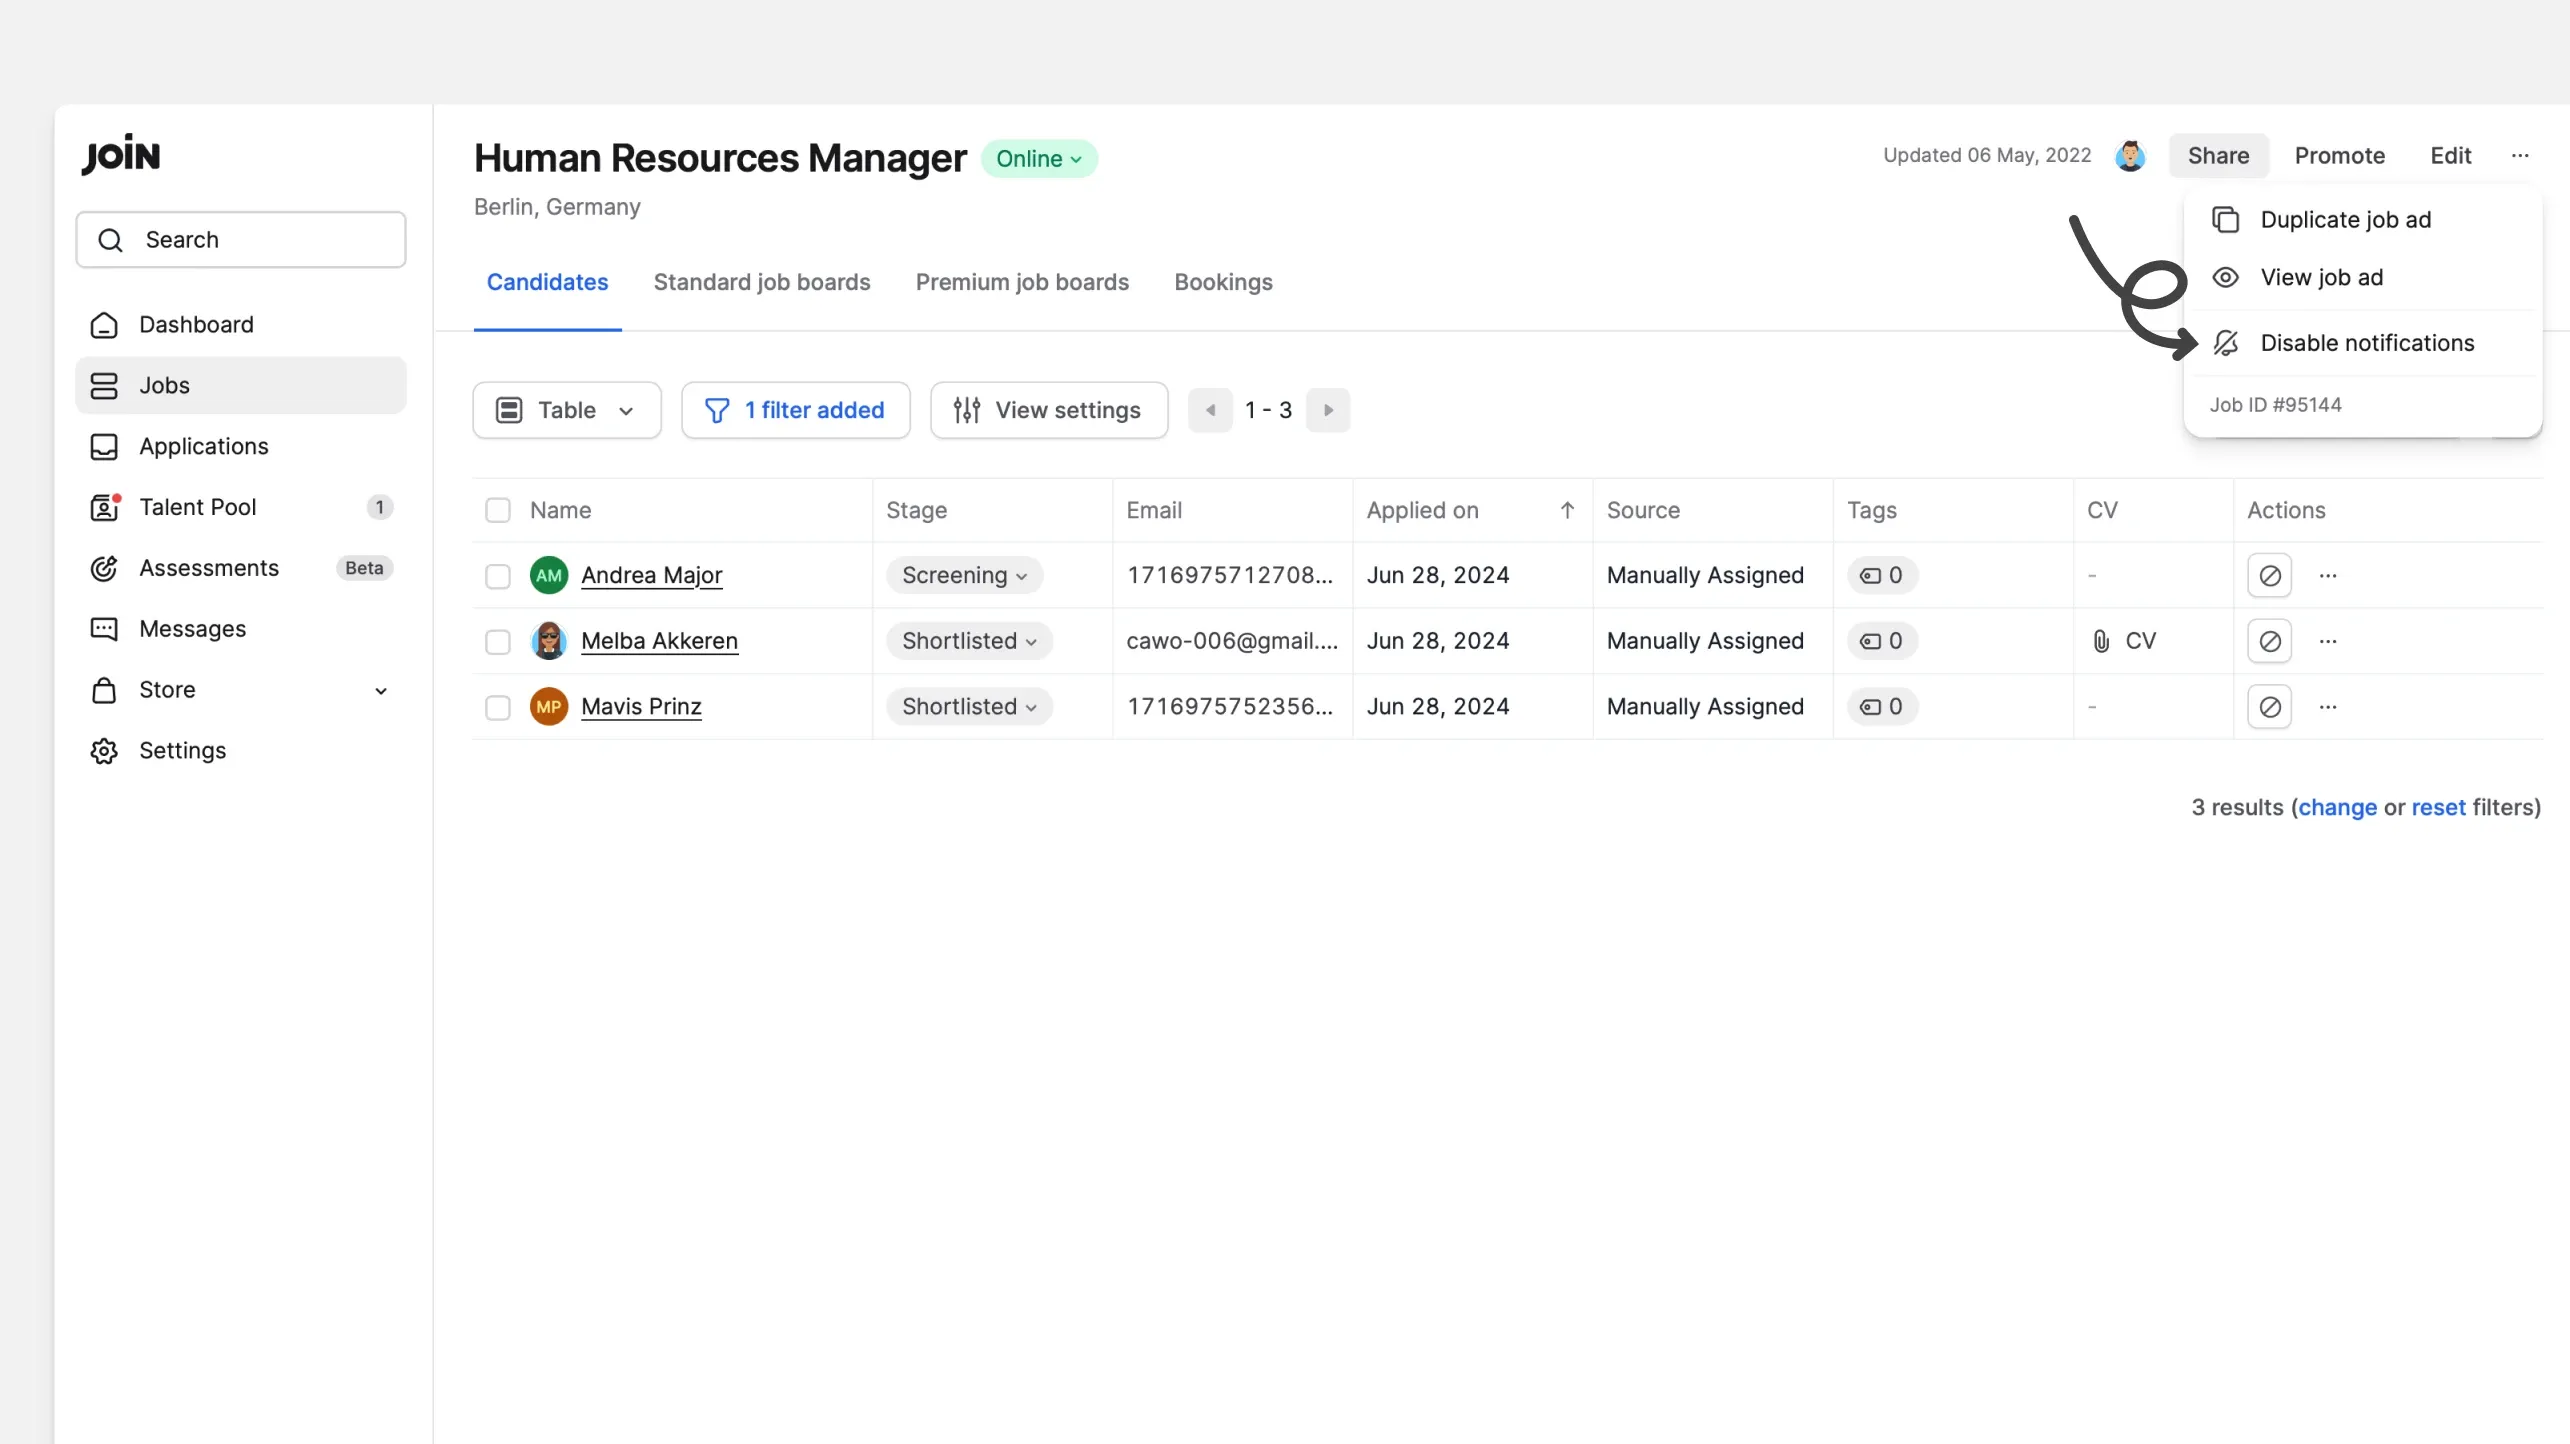Click the Dashboard home icon
The height and width of the screenshot is (1444, 2570).
[x=104, y=325]
